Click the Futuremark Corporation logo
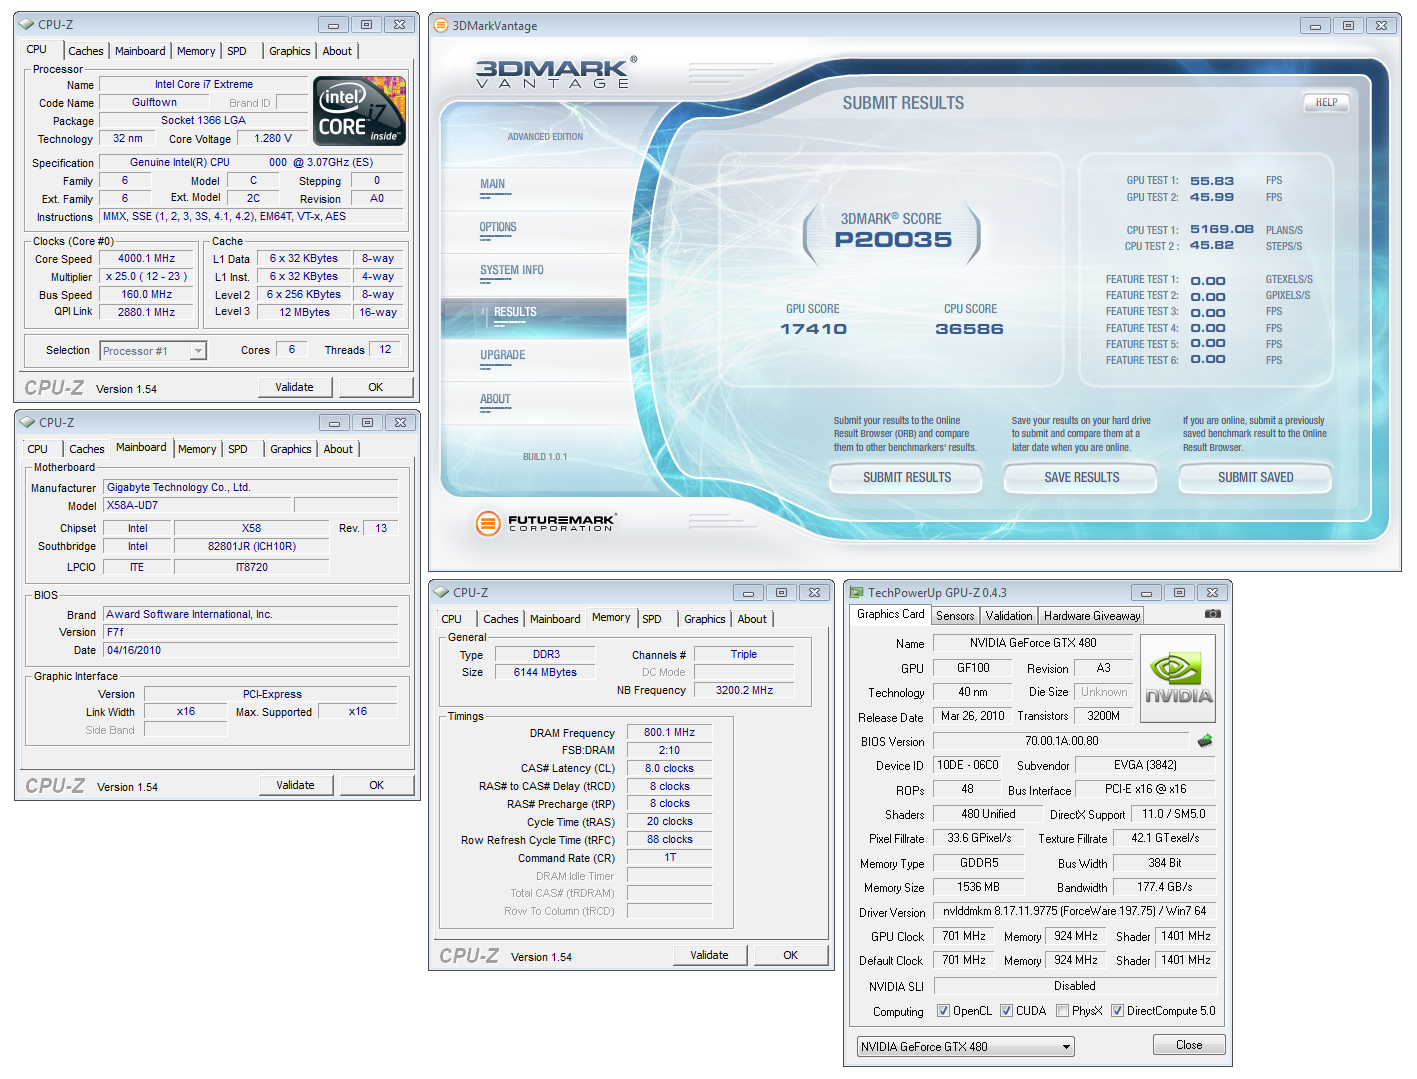This screenshot has width=1417, height=1079. pyautogui.click(x=545, y=522)
